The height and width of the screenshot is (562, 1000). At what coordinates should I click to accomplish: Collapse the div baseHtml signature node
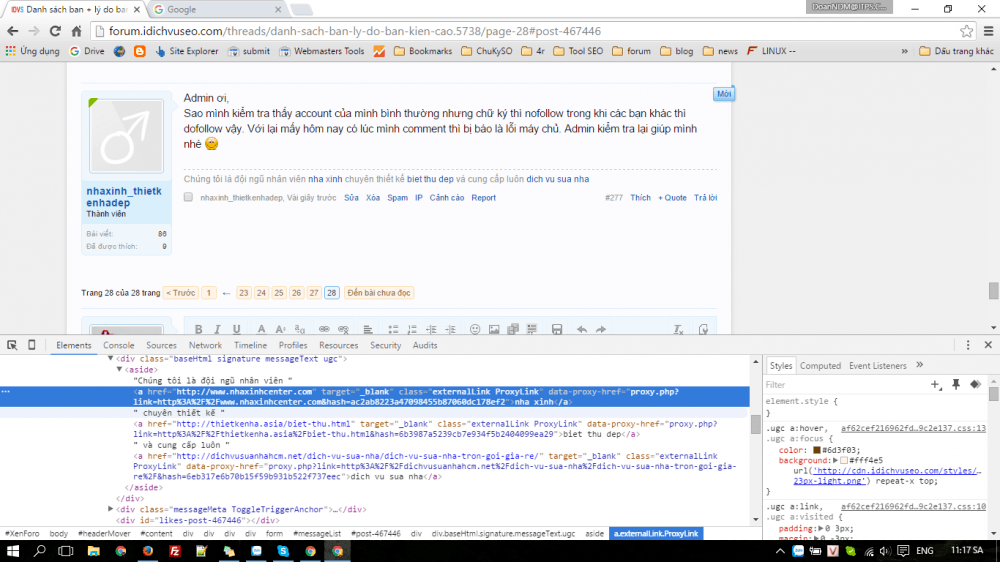tap(110, 359)
